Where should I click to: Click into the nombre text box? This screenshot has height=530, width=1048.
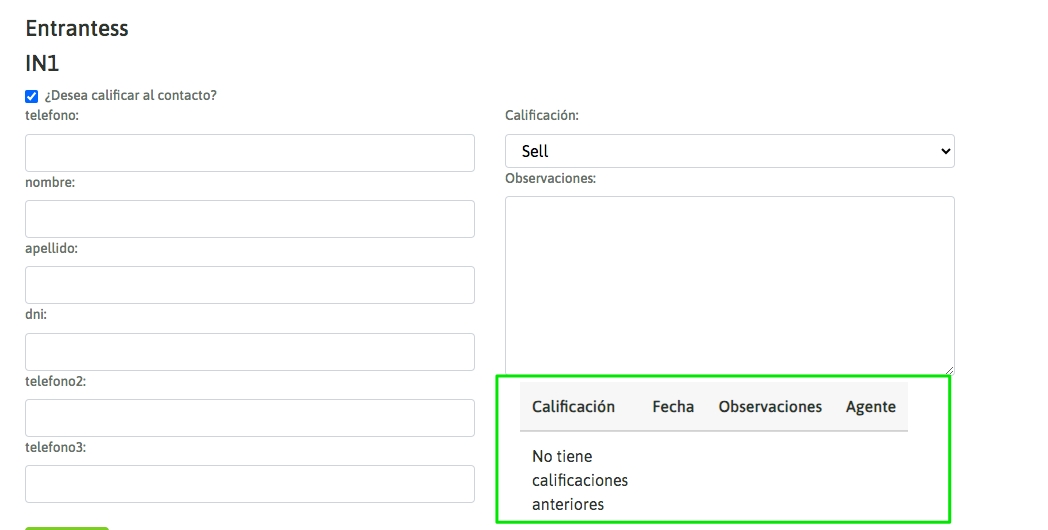[x=249, y=219]
